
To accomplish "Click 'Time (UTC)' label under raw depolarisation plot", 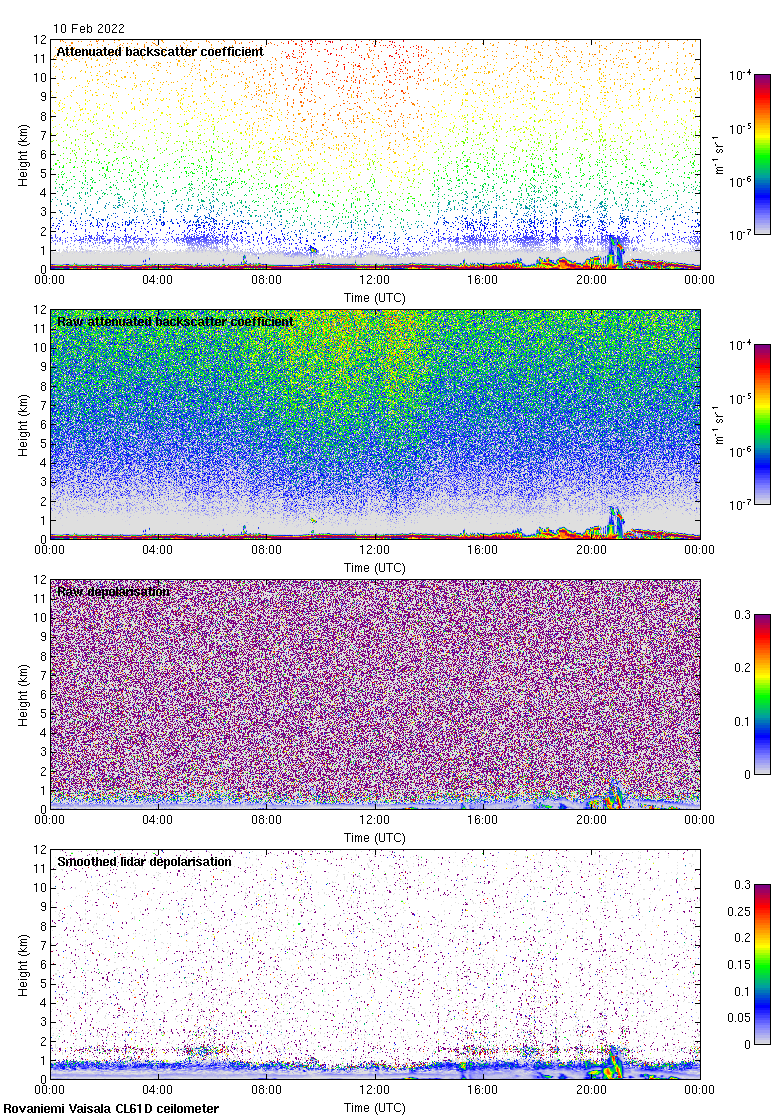I will pyautogui.click(x=374, y=838).
